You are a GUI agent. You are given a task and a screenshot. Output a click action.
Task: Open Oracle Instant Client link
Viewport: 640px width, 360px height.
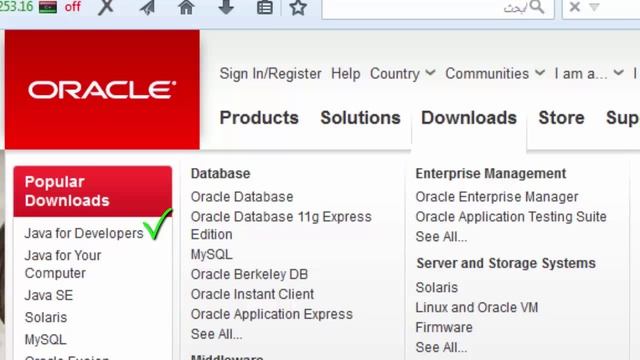click(x=252, y=294)
